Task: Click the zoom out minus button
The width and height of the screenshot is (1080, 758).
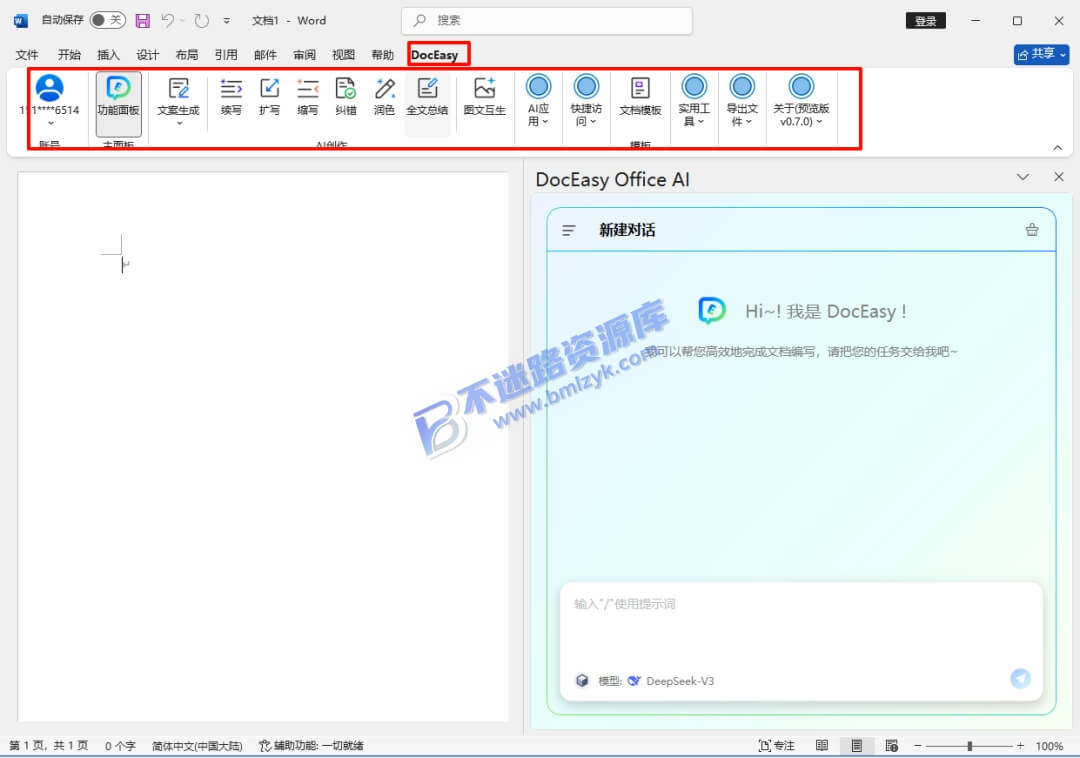Action: click(x=917, y=746)
